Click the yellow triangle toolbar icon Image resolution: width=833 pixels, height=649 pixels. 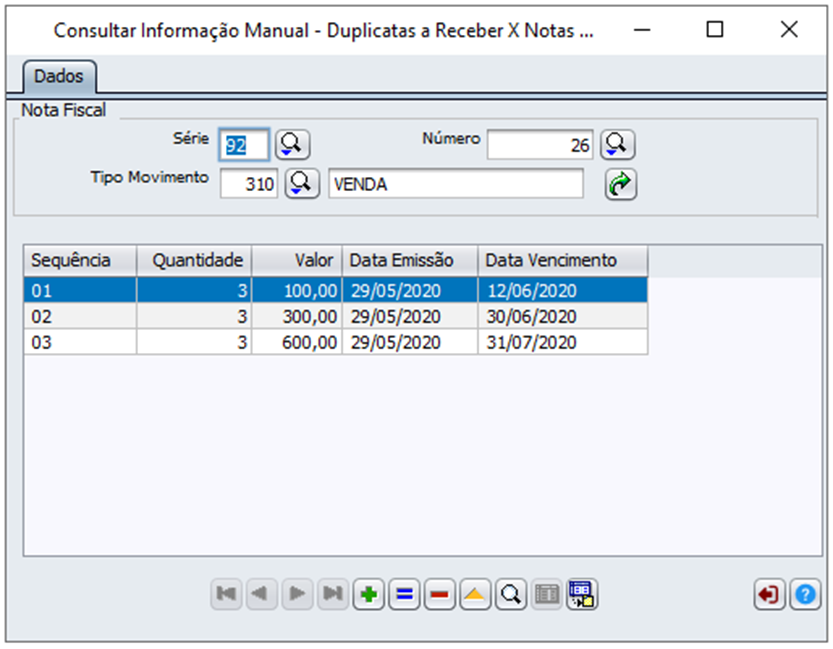[x=475, y=594]
